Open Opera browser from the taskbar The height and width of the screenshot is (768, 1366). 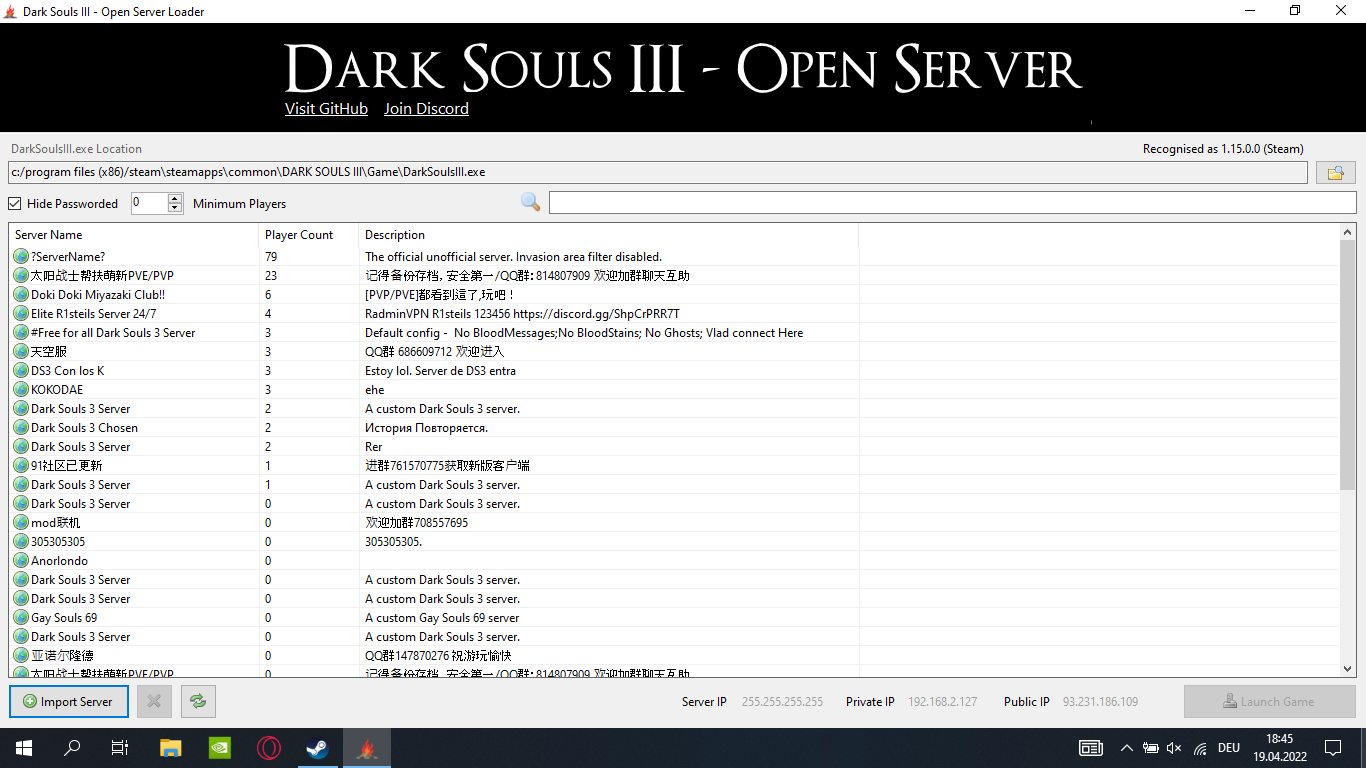pos(268,748)
